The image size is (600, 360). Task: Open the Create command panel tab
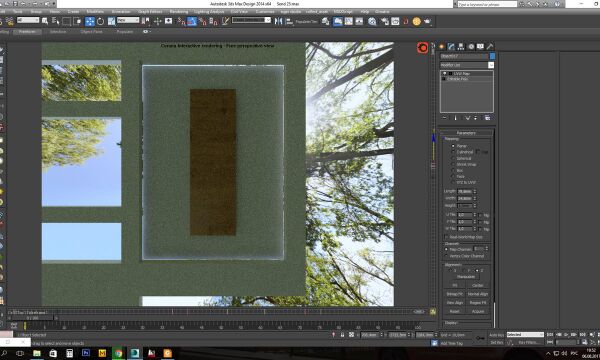click(x=442, y=46)
